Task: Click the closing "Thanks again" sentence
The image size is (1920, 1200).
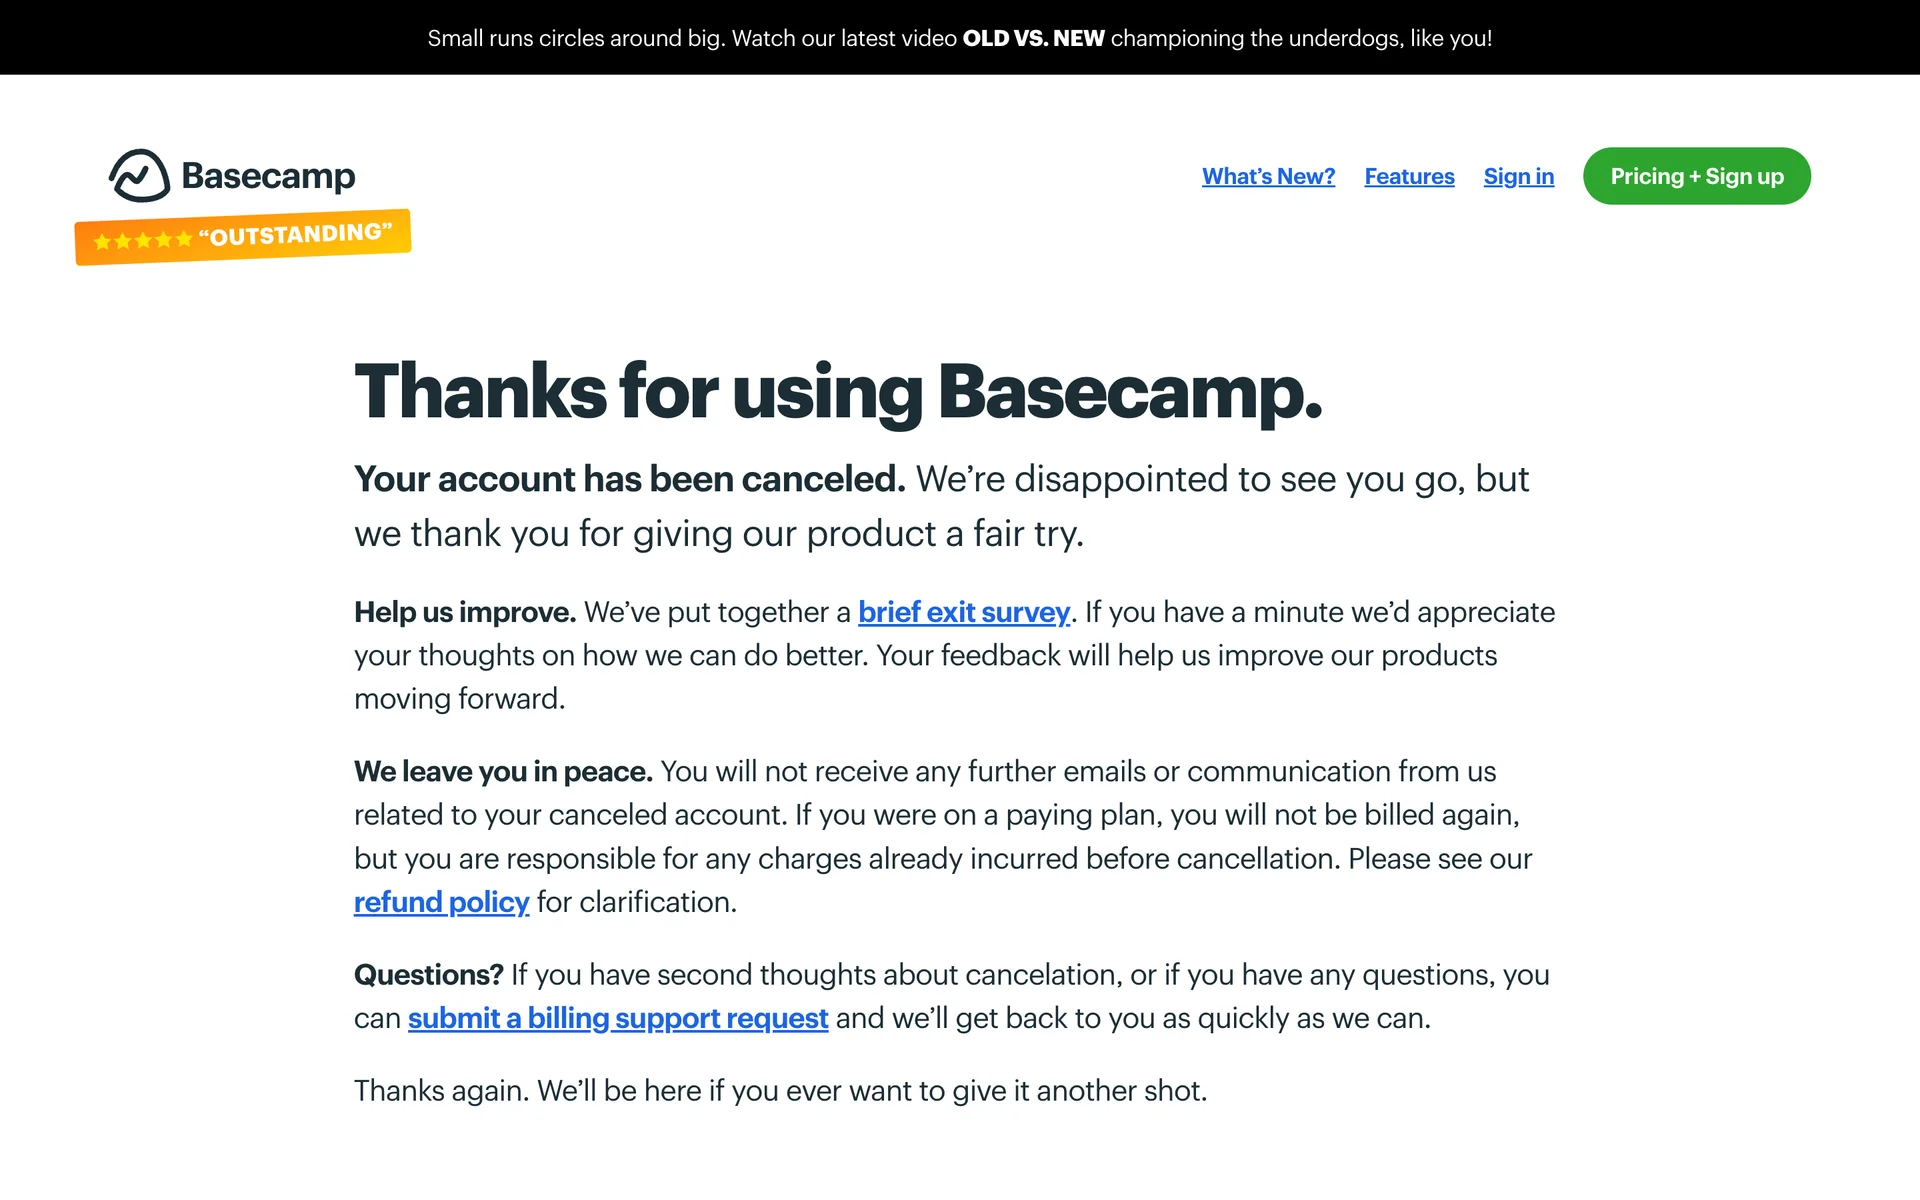Action: tap(780, 1091)
